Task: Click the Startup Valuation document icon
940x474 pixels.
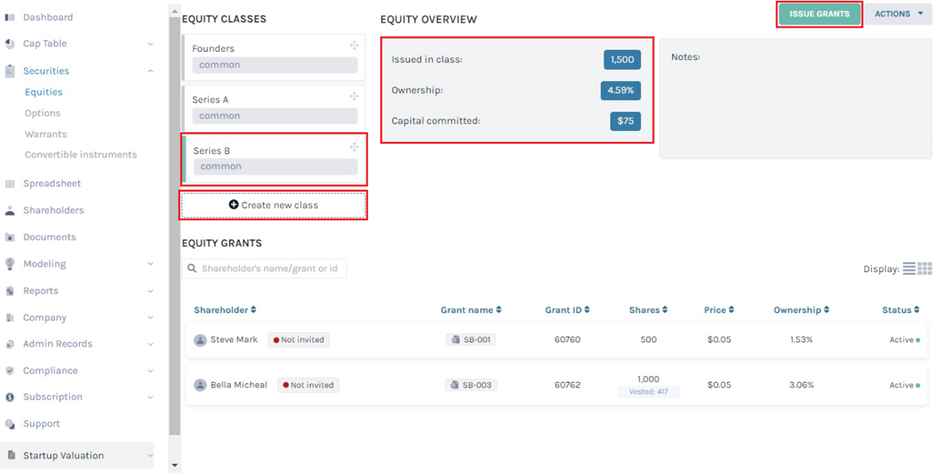Action: point(11,455)
